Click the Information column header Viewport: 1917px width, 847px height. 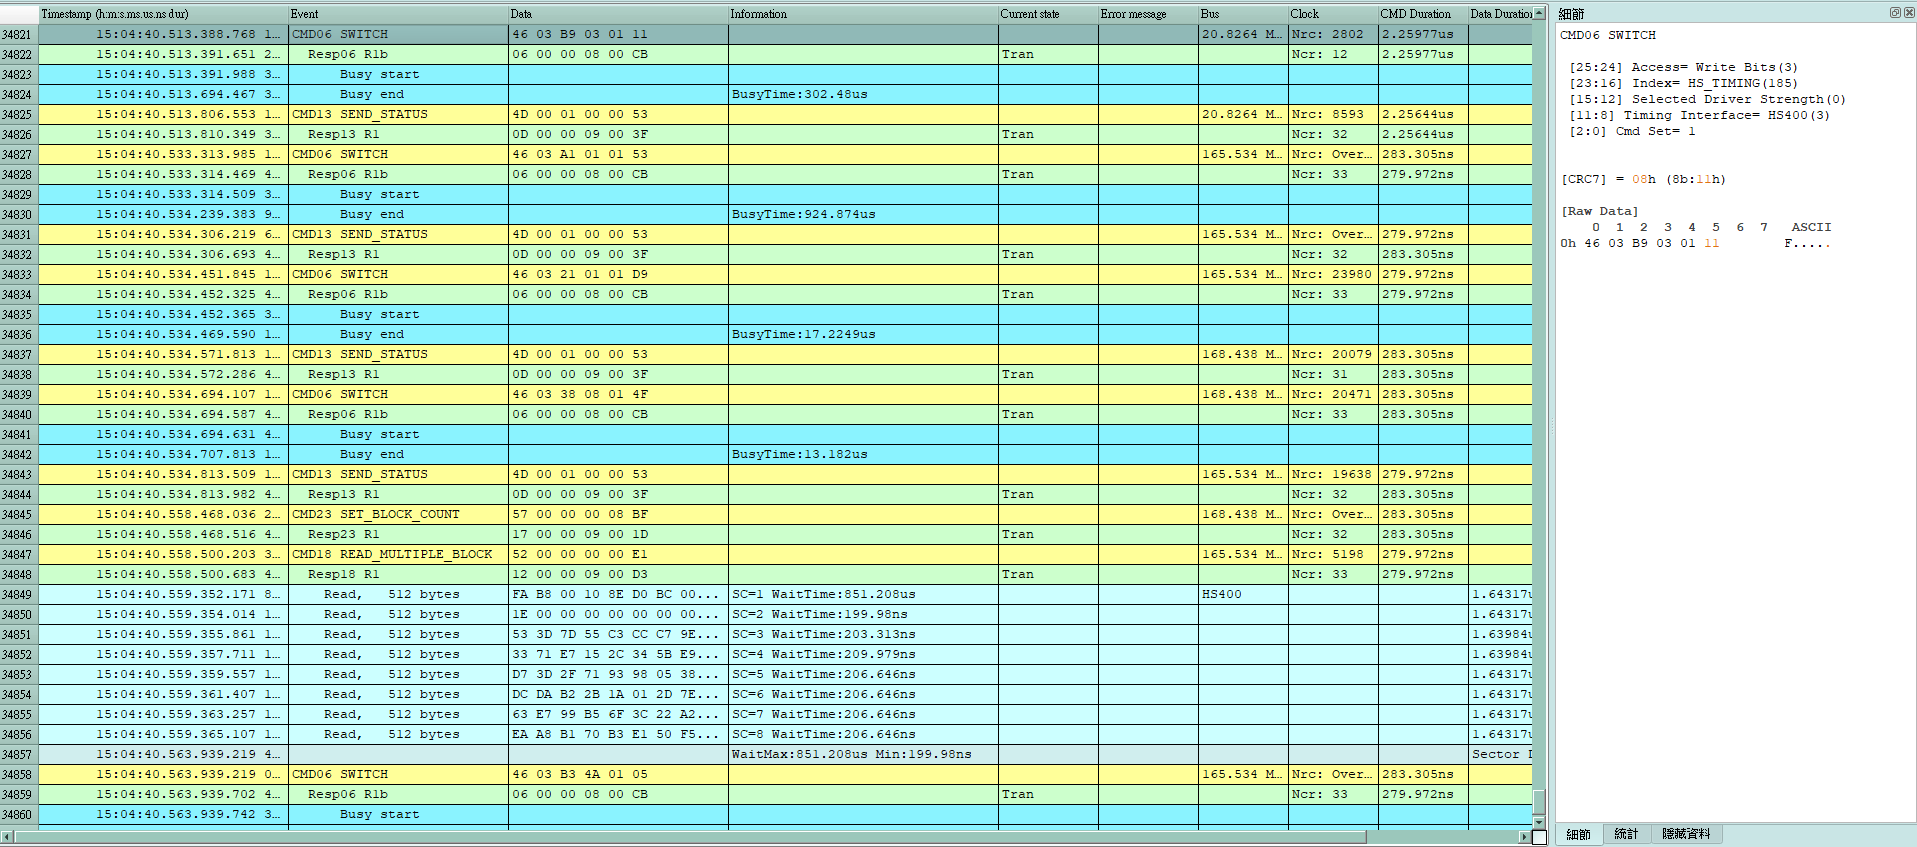click(863, 14)
